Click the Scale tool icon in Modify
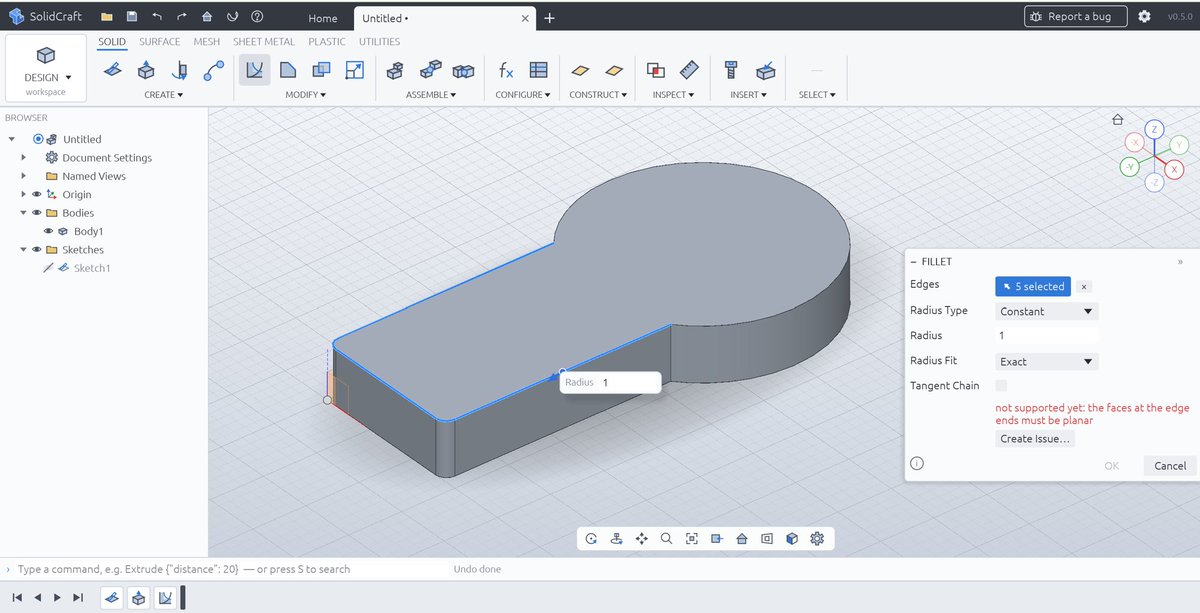Screen dimensions: 1200x613 (x=354, y=70)
